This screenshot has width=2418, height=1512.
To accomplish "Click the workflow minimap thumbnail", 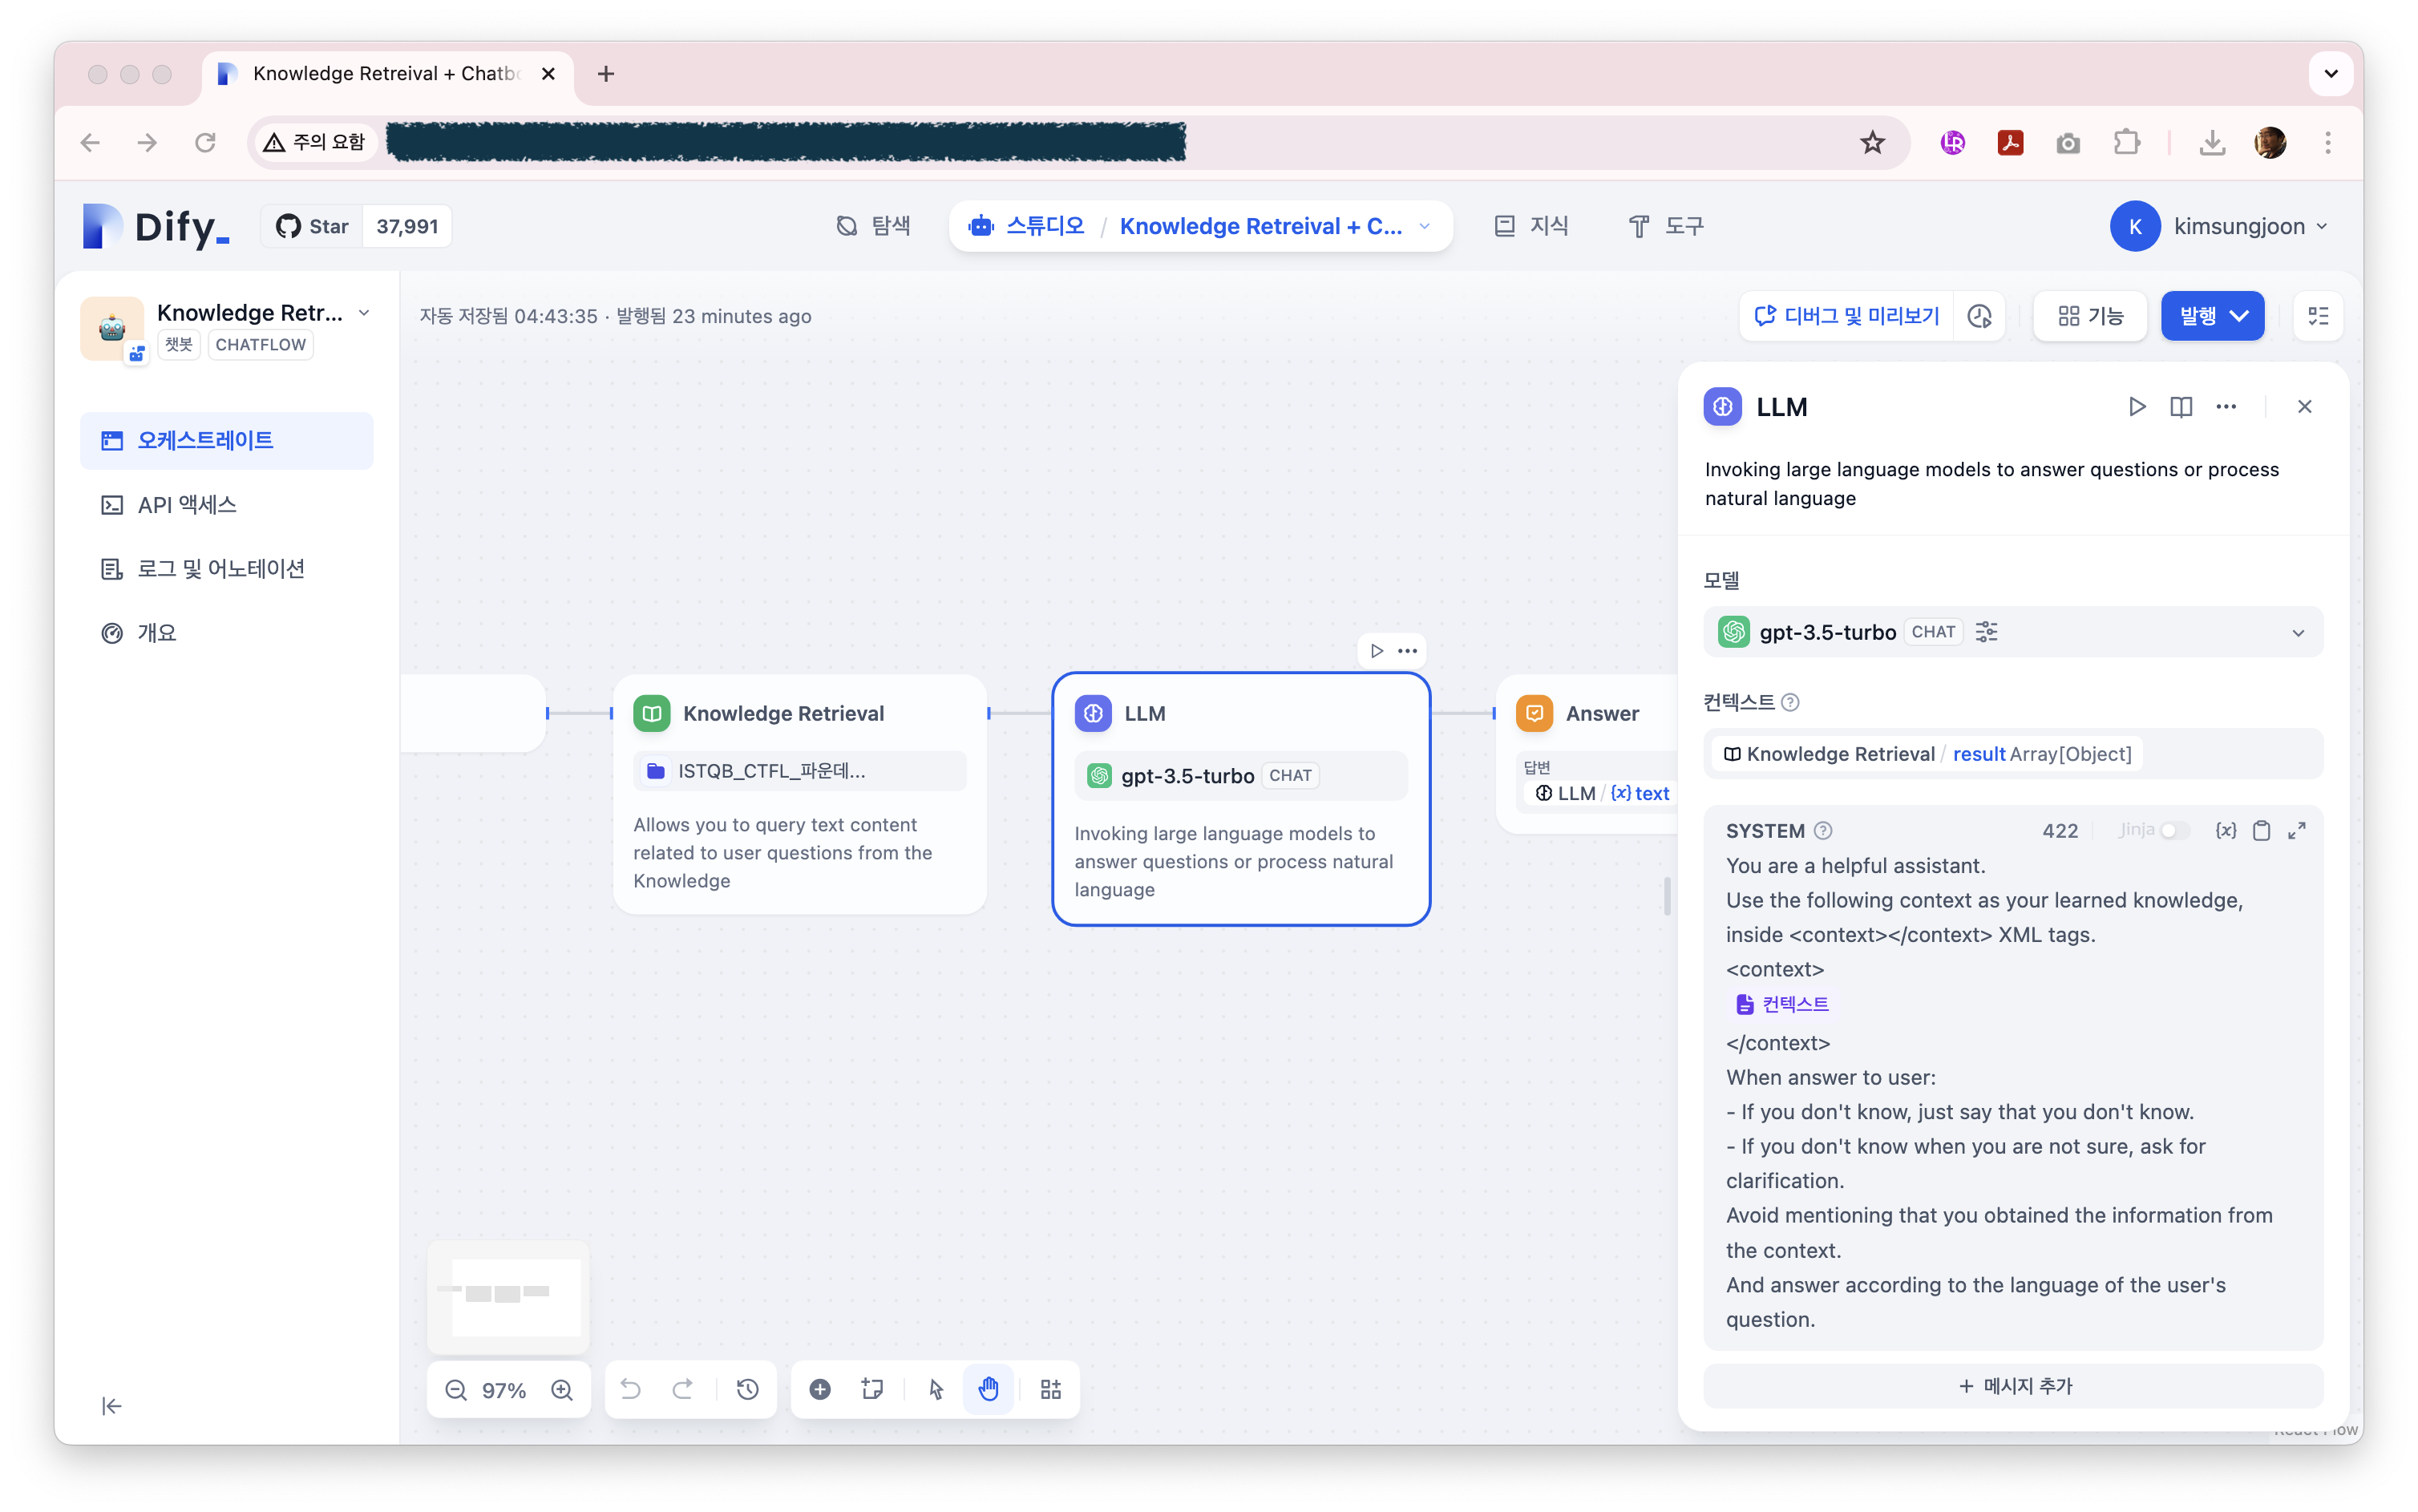I will (508, 1296).
